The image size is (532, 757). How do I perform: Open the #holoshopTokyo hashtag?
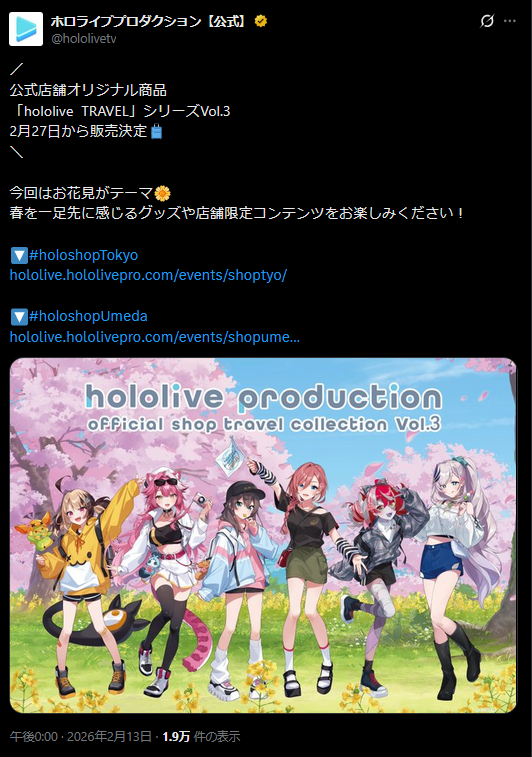pos(84,255)
